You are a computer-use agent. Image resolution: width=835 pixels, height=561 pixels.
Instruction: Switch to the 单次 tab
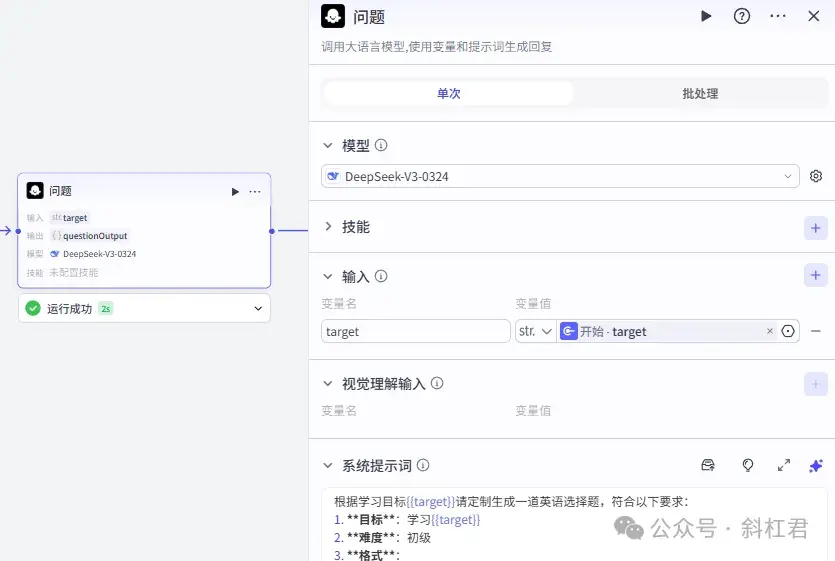coord(448,93)
